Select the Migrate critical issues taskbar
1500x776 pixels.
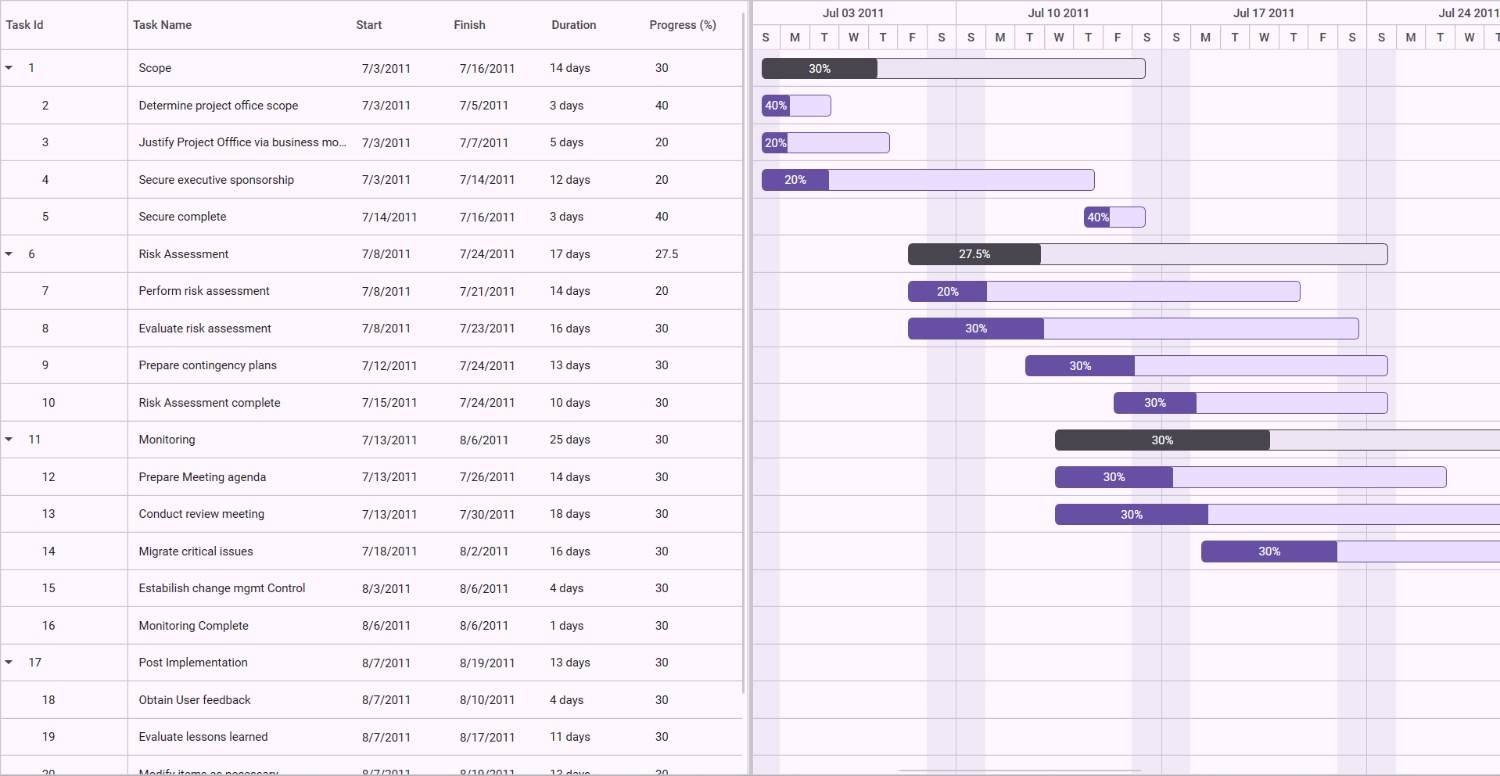1350,551
